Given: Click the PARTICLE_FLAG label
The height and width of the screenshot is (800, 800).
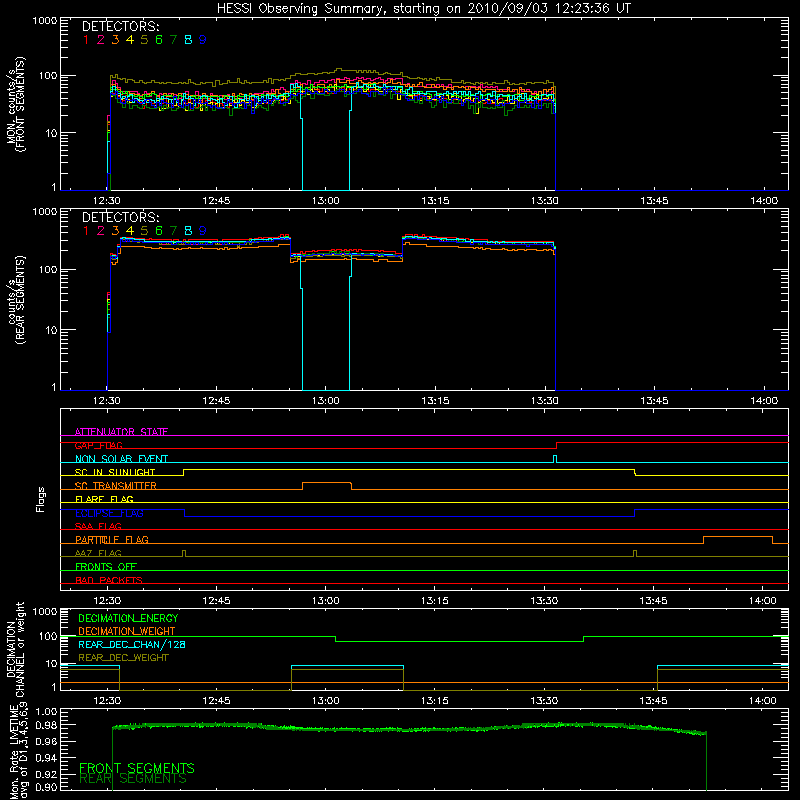Looking at the screenshot, I should tap(112, 539).
